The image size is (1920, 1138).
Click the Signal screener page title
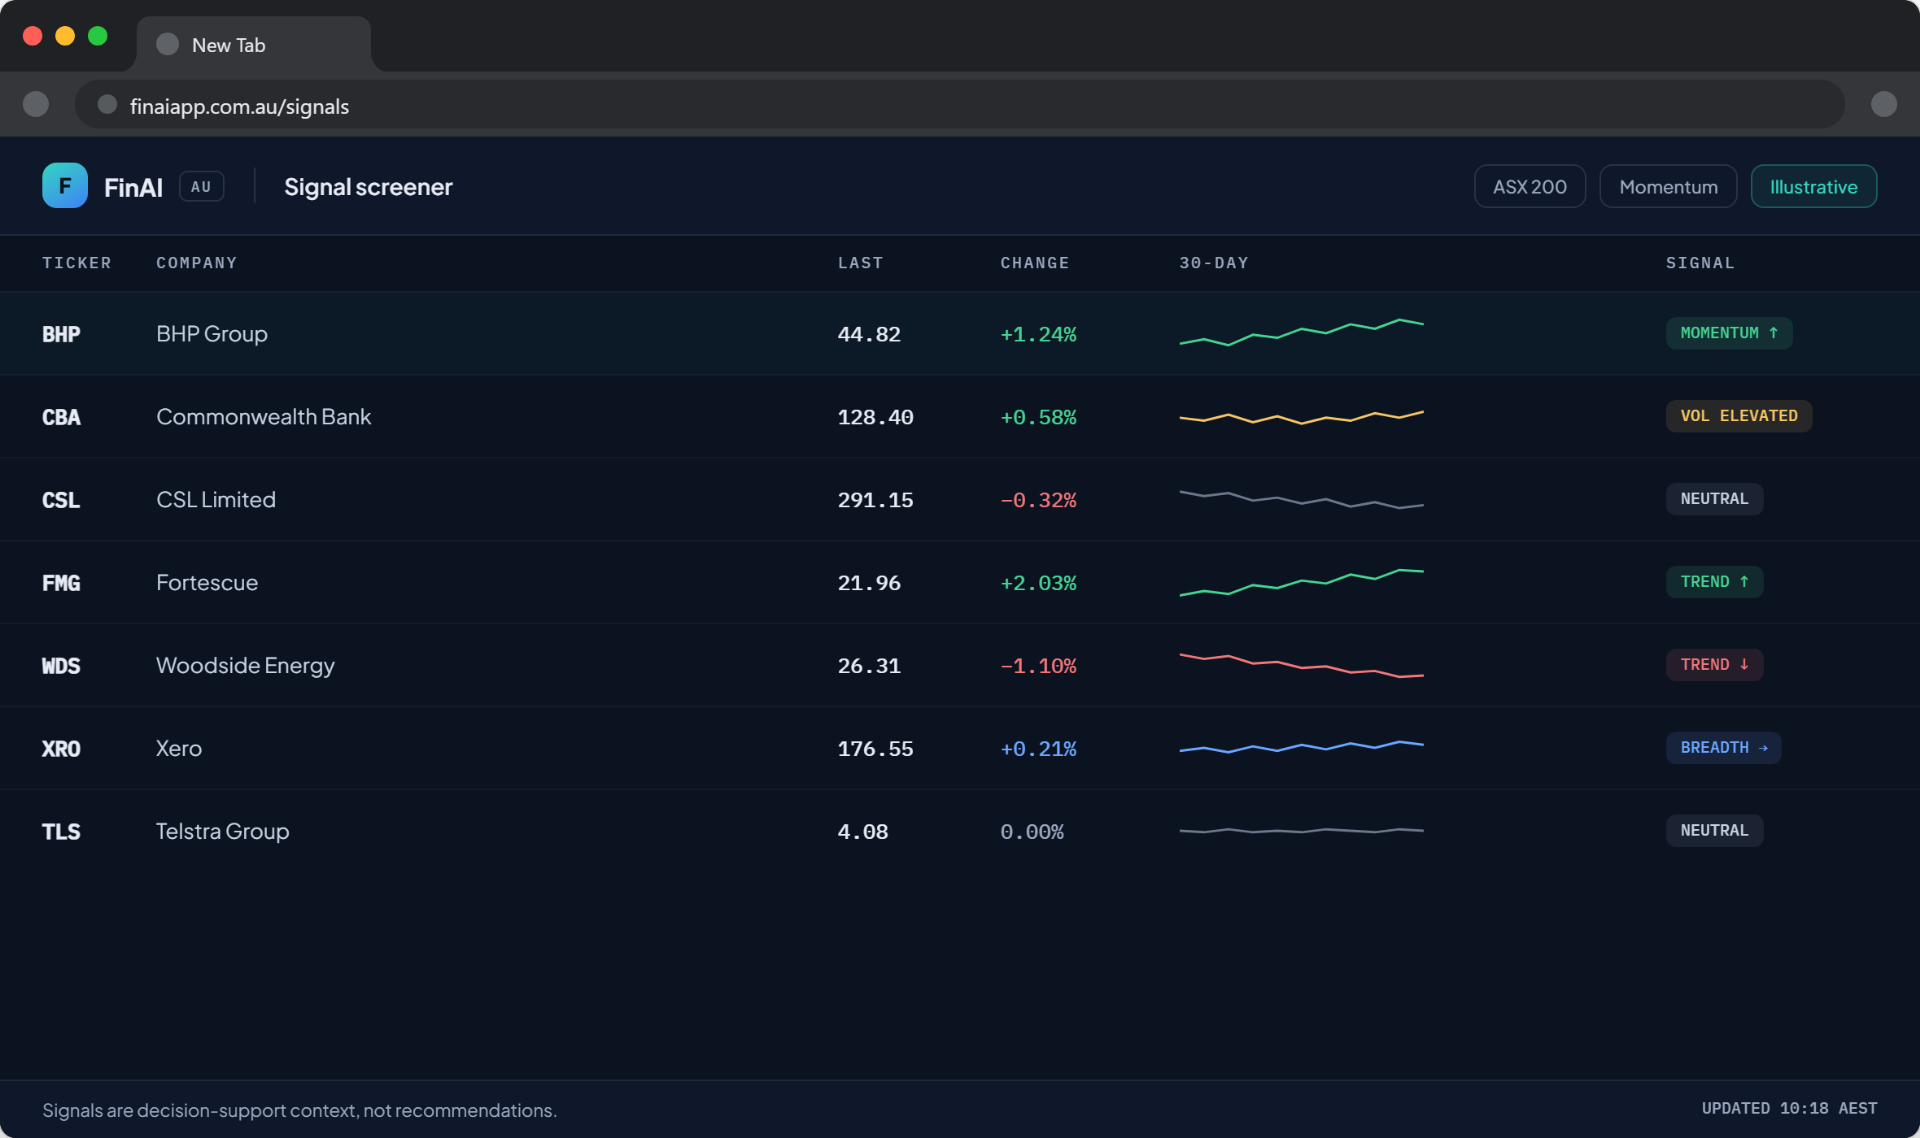[368, 187]
